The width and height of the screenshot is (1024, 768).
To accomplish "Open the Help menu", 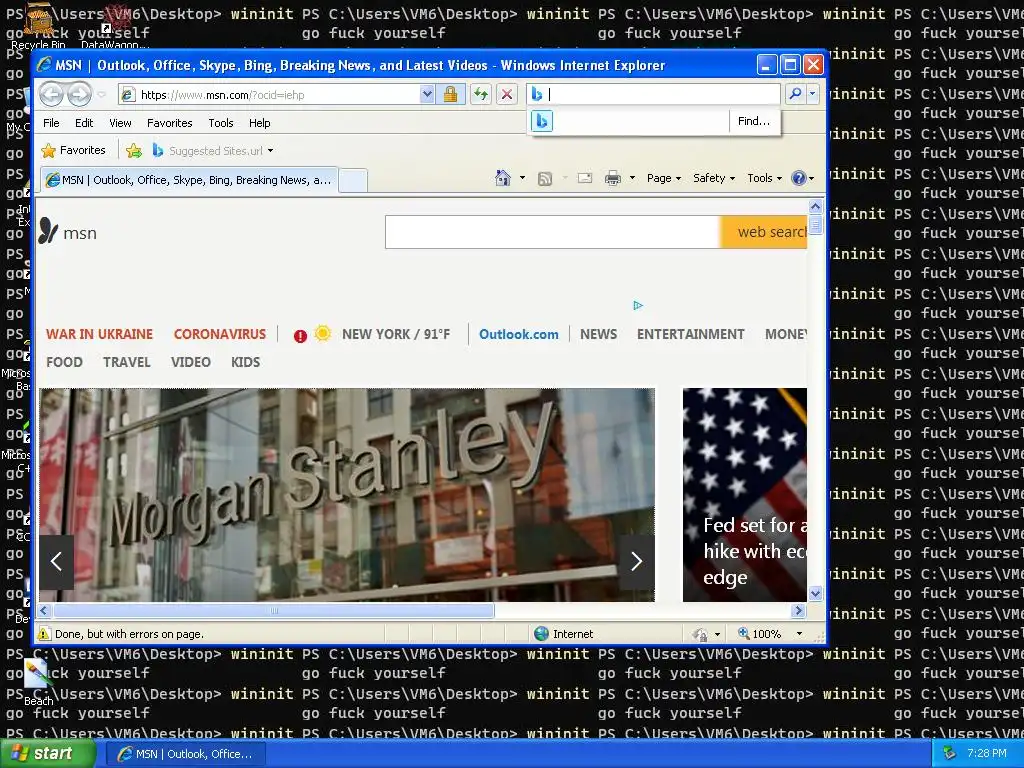I will coord(259,123).
